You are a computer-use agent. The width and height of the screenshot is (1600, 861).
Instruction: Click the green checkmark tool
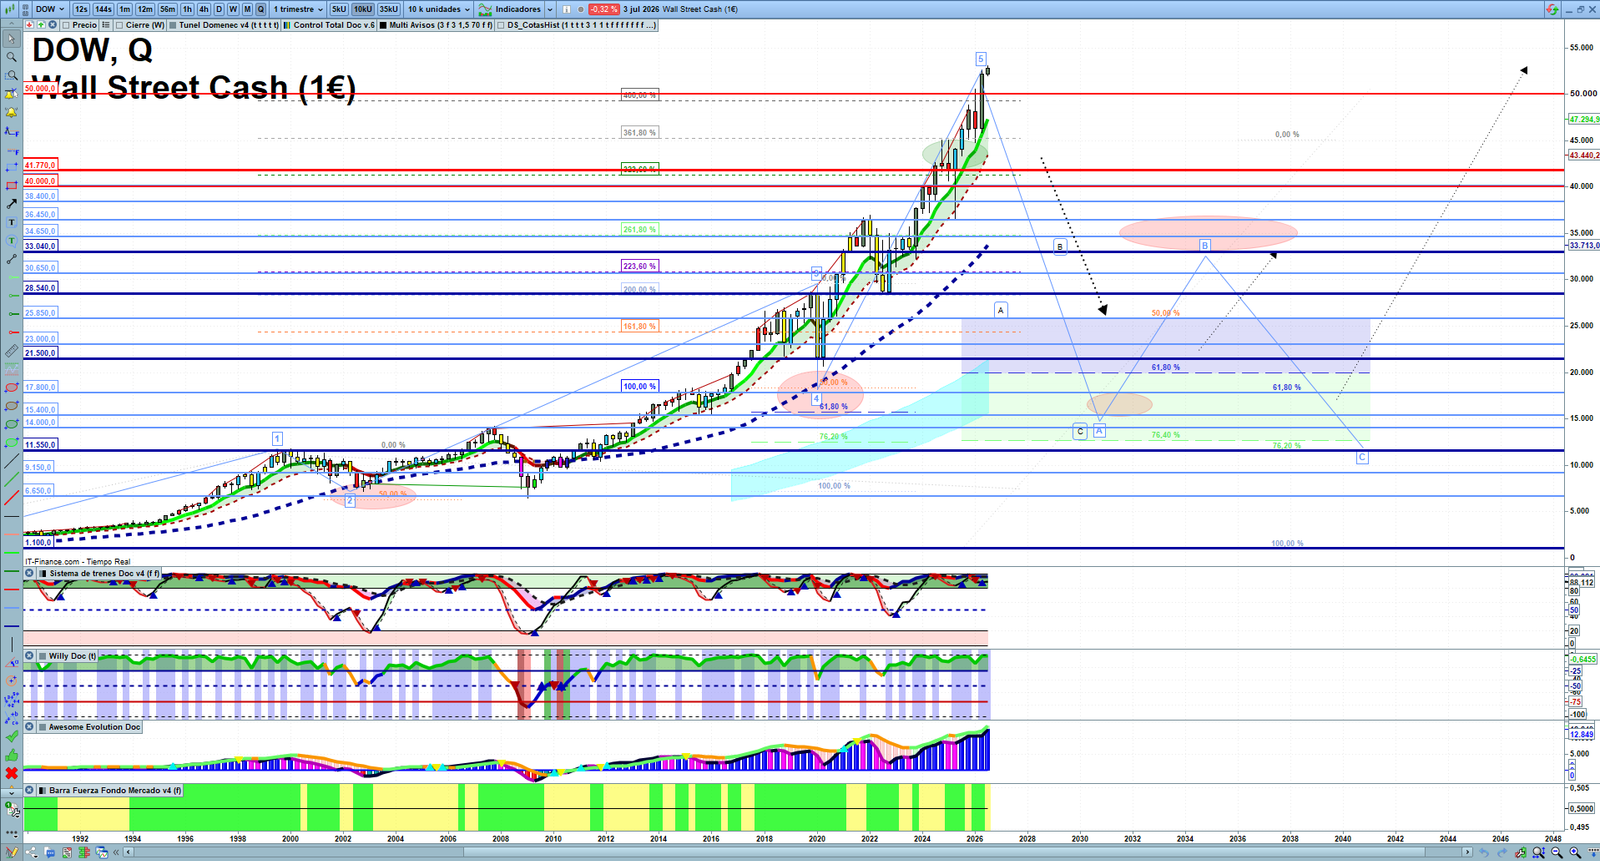pyautogui.click(x=11, y=737)
